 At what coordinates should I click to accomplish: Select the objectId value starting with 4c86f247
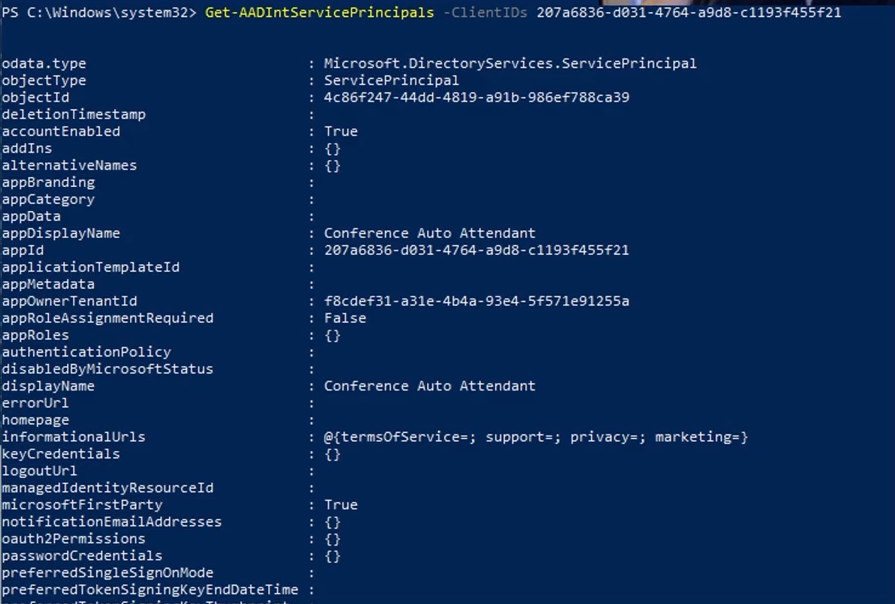[476, 98]
